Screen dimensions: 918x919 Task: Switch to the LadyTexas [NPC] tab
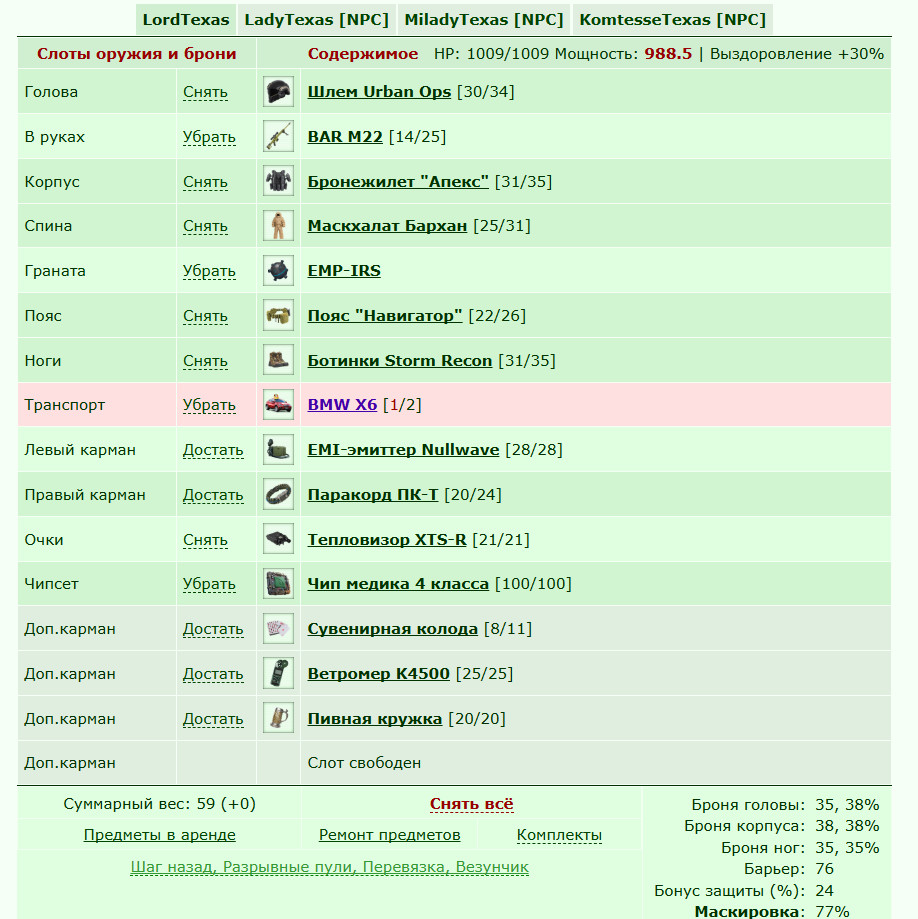tap(317, 19)
